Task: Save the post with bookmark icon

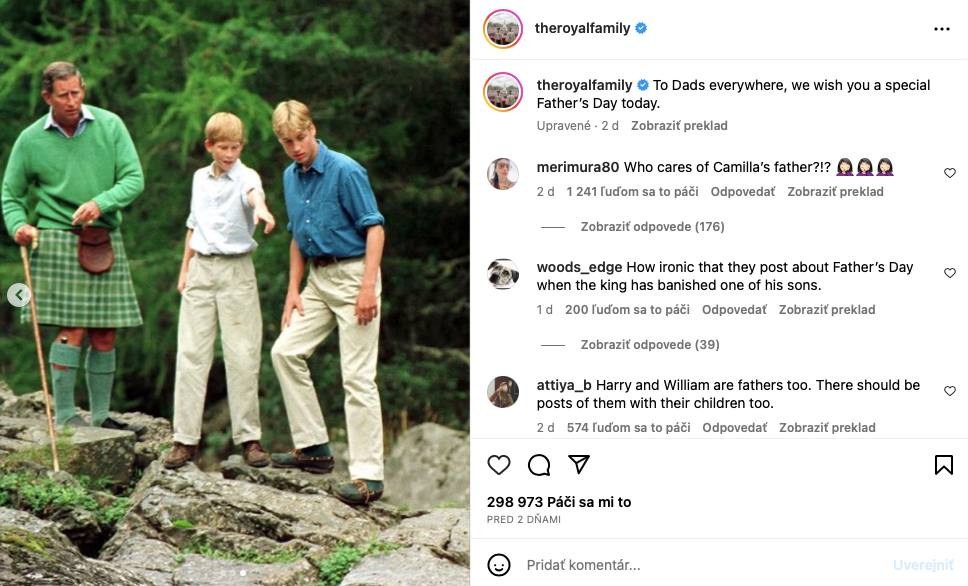Action: pyautogui.click(x=943, y=465)
